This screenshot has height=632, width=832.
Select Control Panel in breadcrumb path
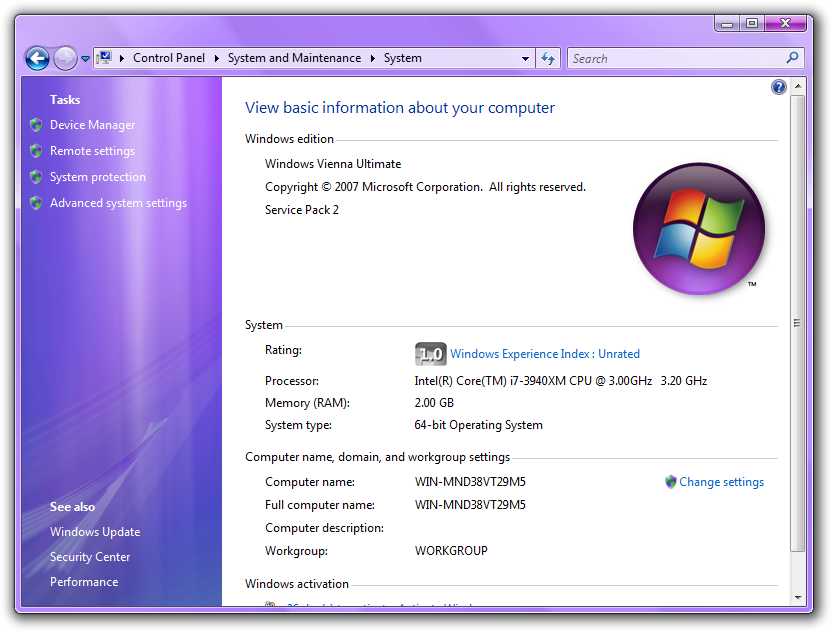169,58
